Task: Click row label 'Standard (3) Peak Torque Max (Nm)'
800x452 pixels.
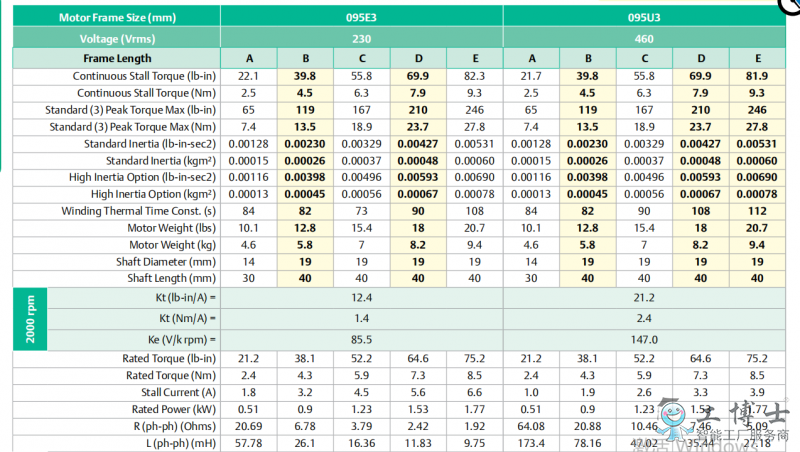Action: point(133,127)
